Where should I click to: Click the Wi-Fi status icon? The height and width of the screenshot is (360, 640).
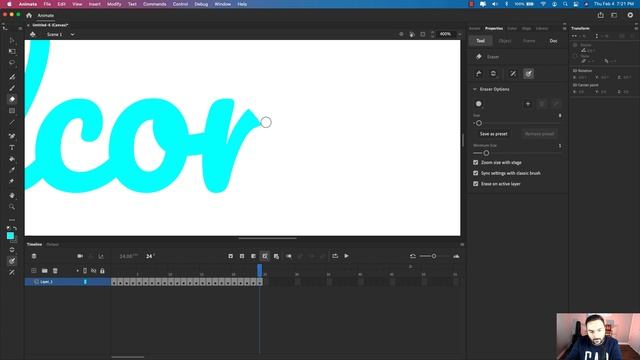543,4
